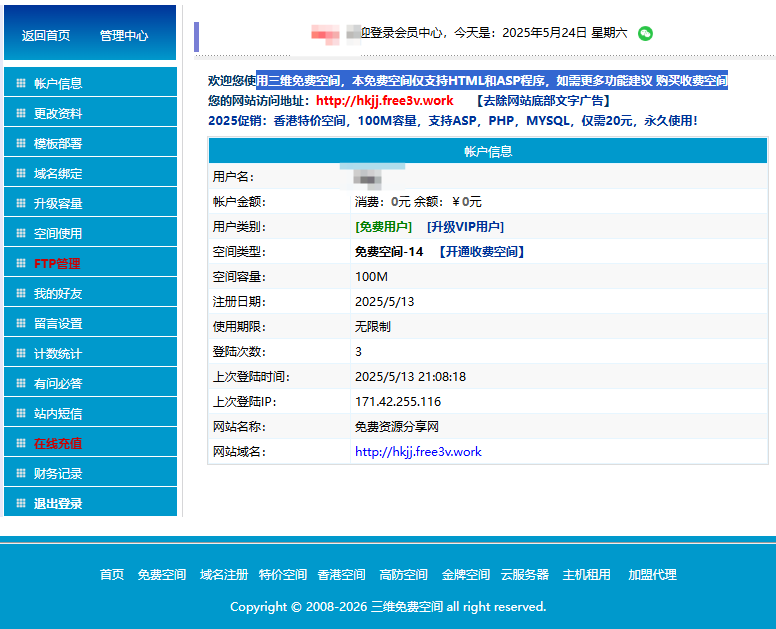Click 香港空间 in footer navigation

(341, 575)
